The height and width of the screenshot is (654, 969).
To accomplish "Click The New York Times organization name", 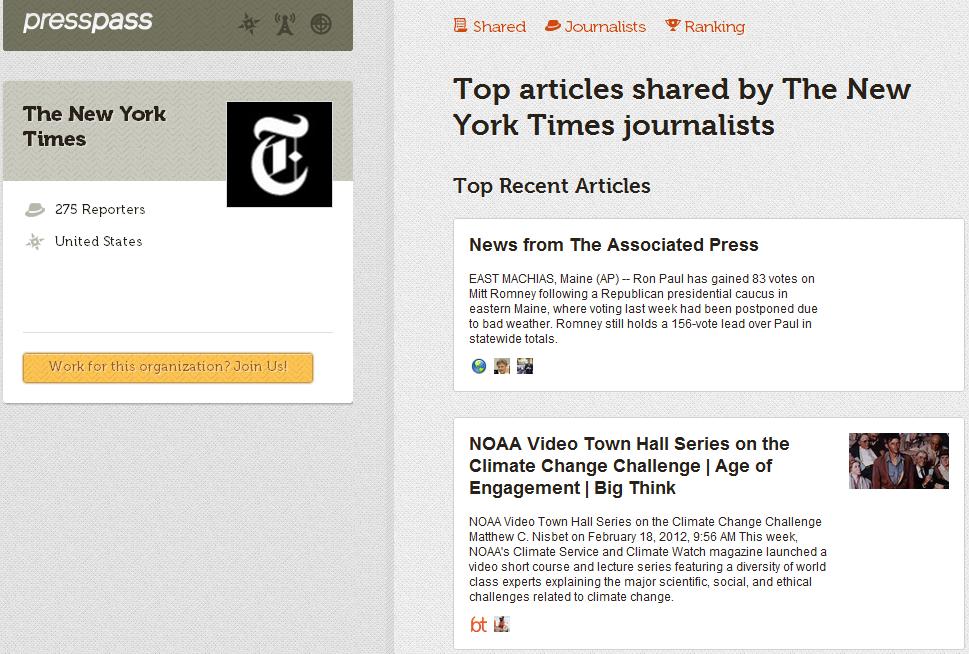I will pos(95,126).
